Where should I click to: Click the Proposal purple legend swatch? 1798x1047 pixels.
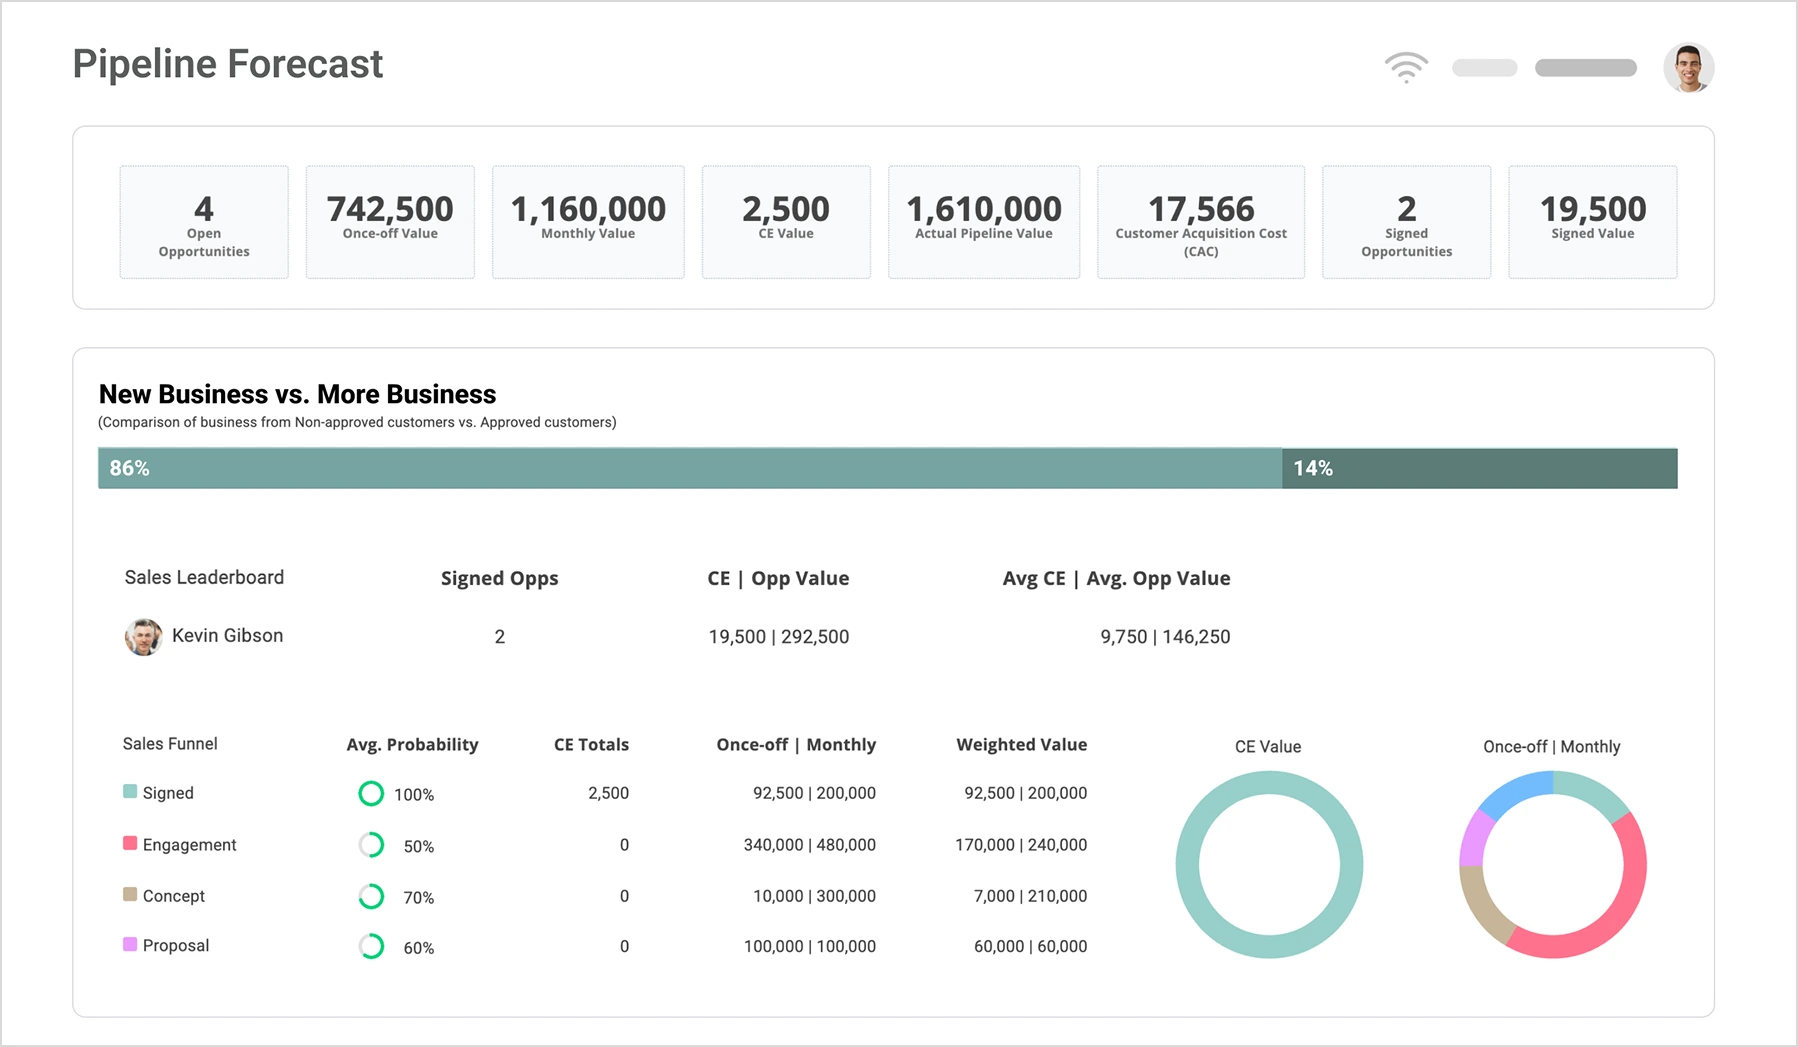130,944
